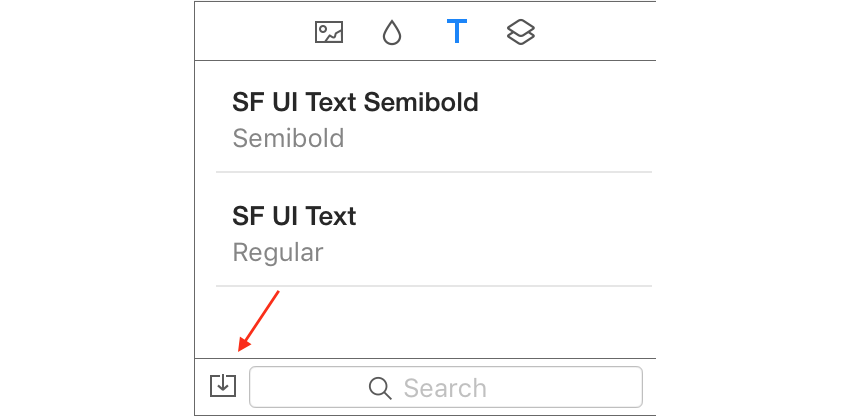Open the stacked Layers tab icon

point(521,33)
